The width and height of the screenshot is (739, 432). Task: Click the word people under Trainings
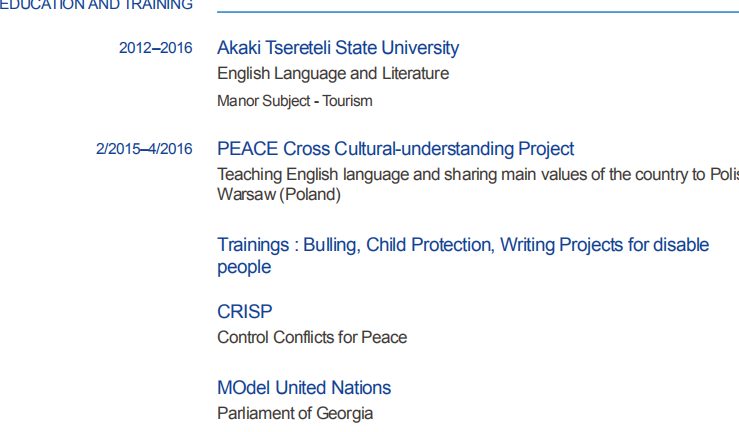(x=243, y=267)
